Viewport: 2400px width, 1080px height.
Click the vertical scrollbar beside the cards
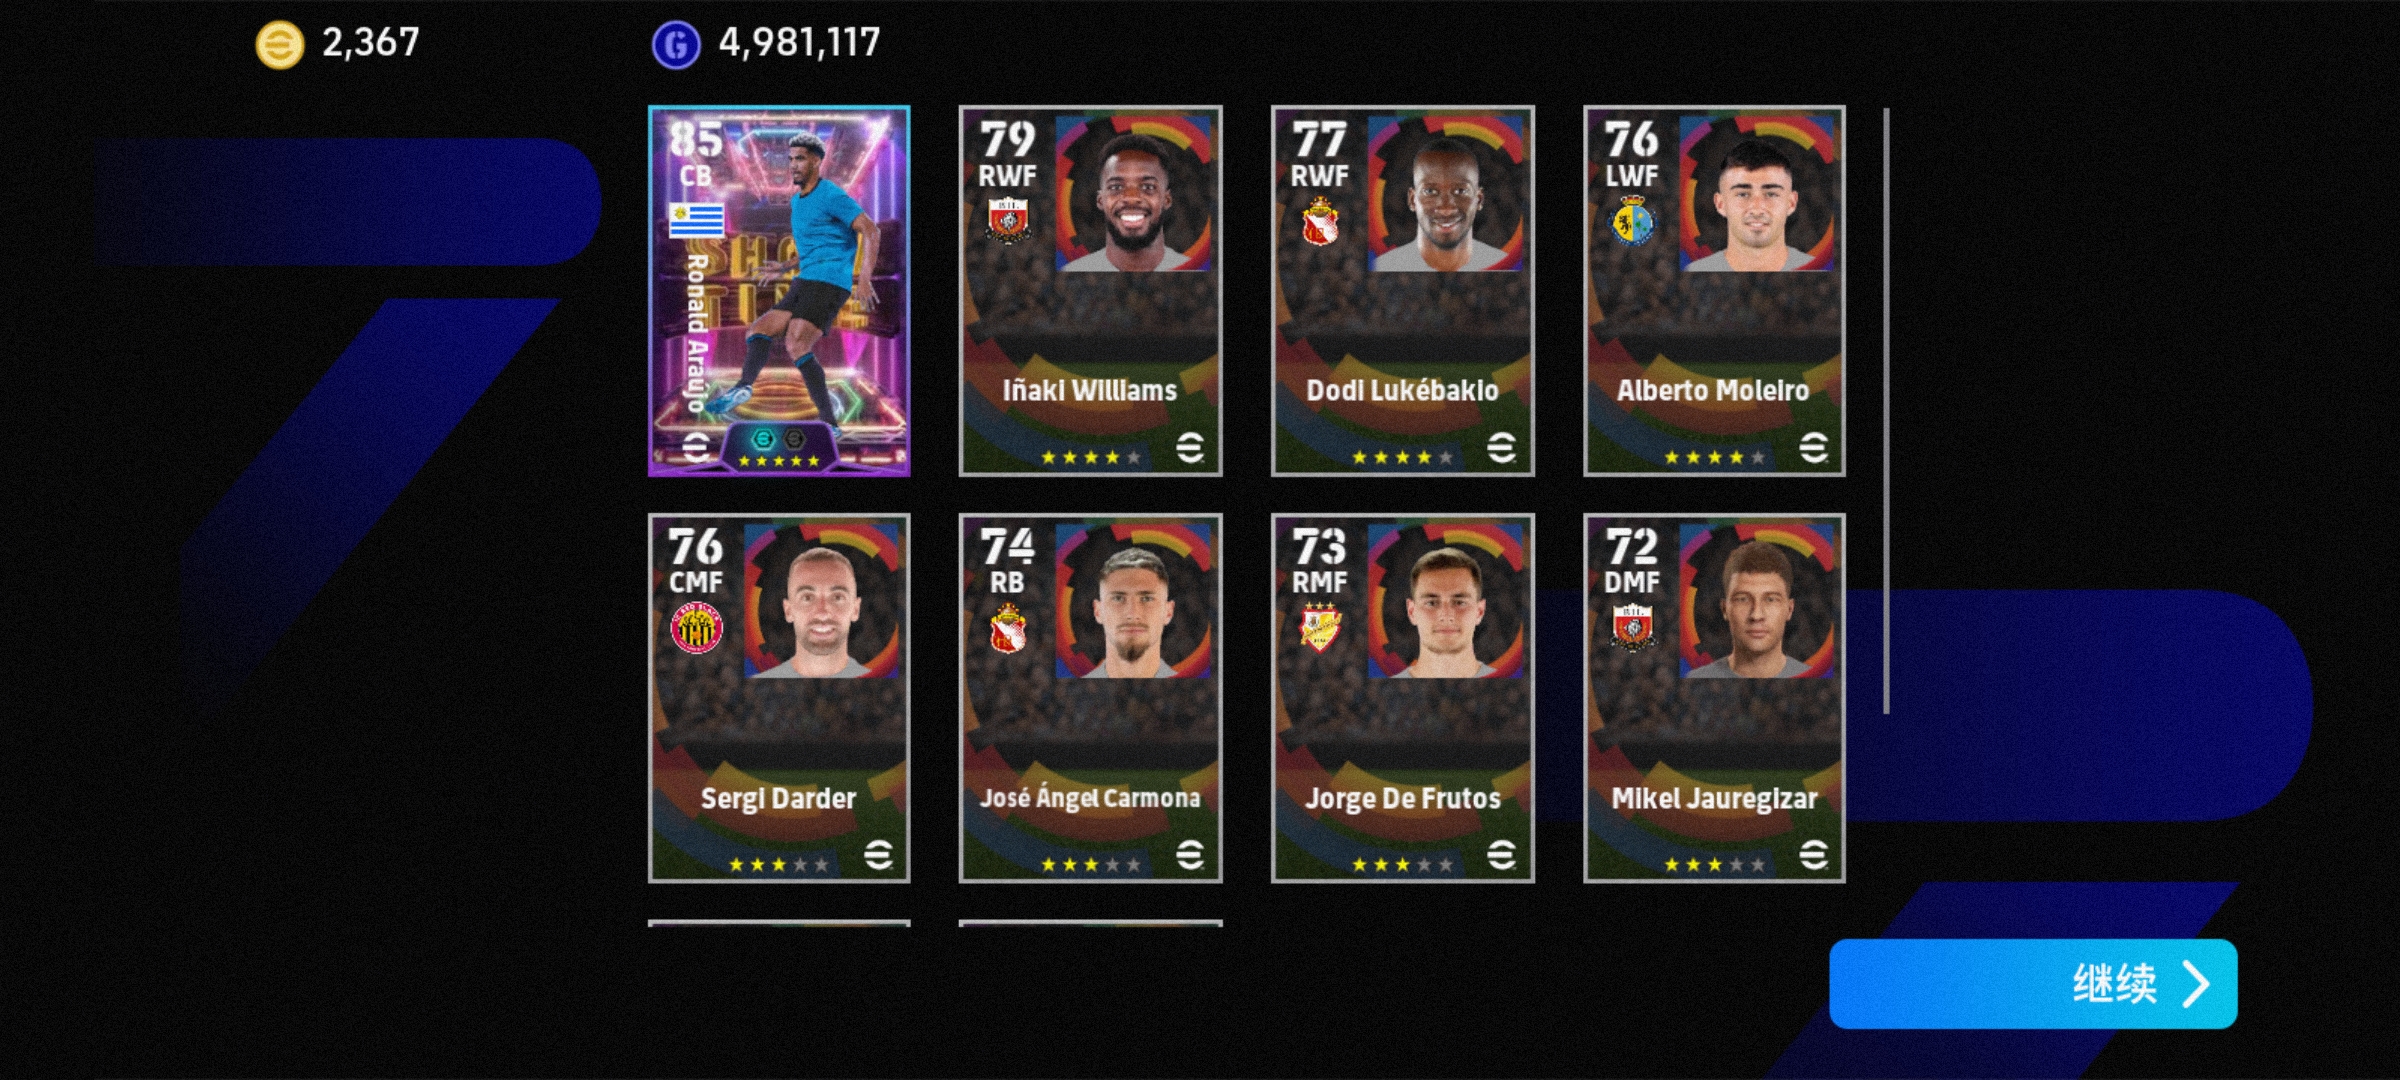coord(1886,411)
